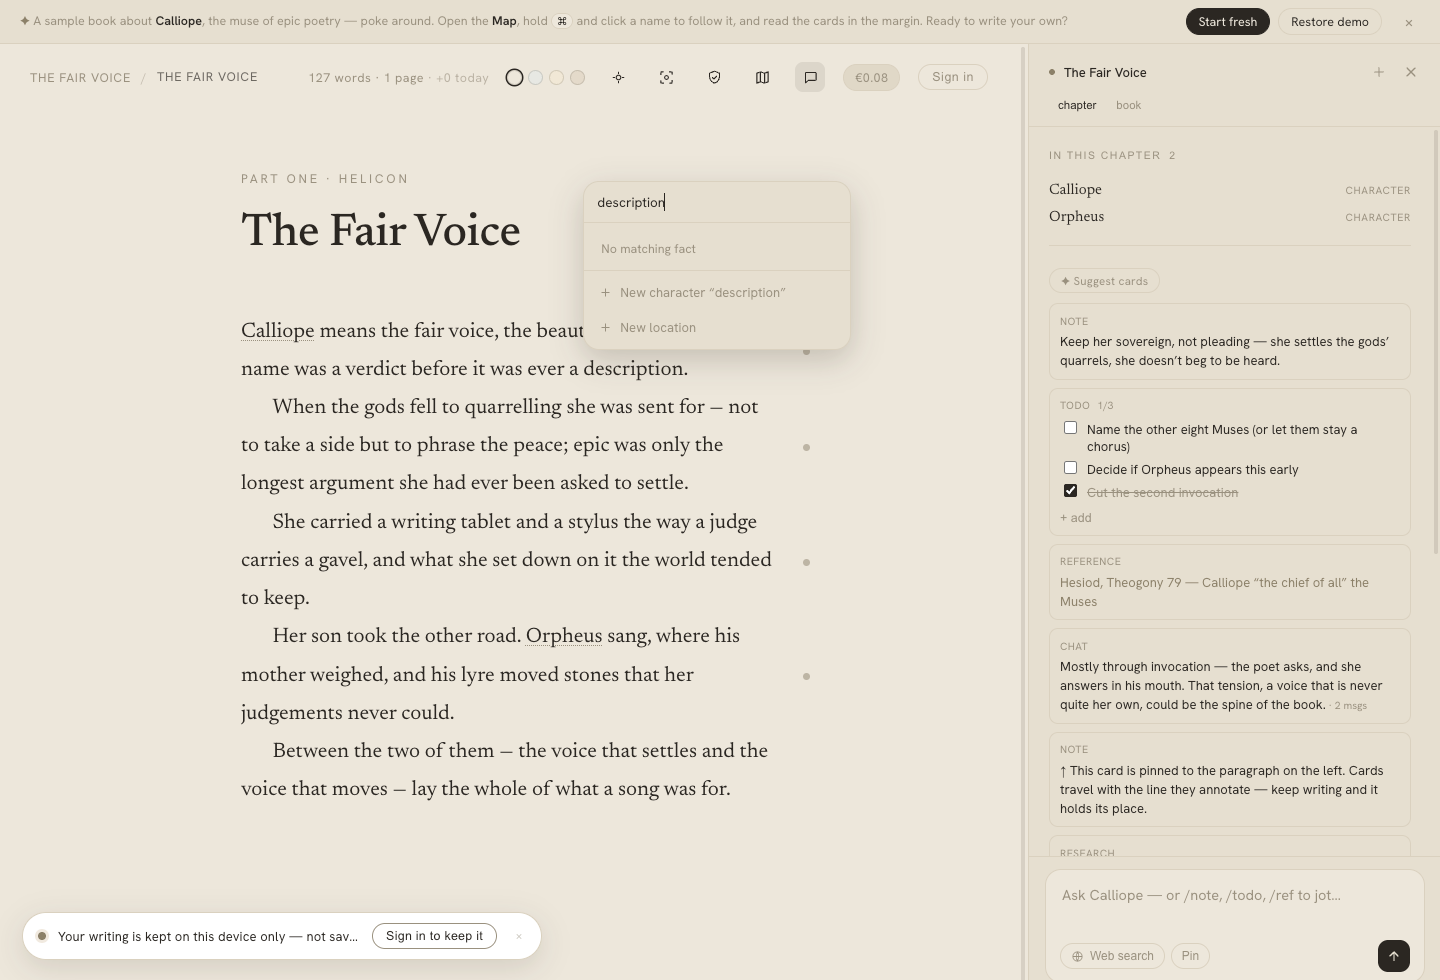Open the 'Mostly through invocation' chat card

(x=1230, y=676)
